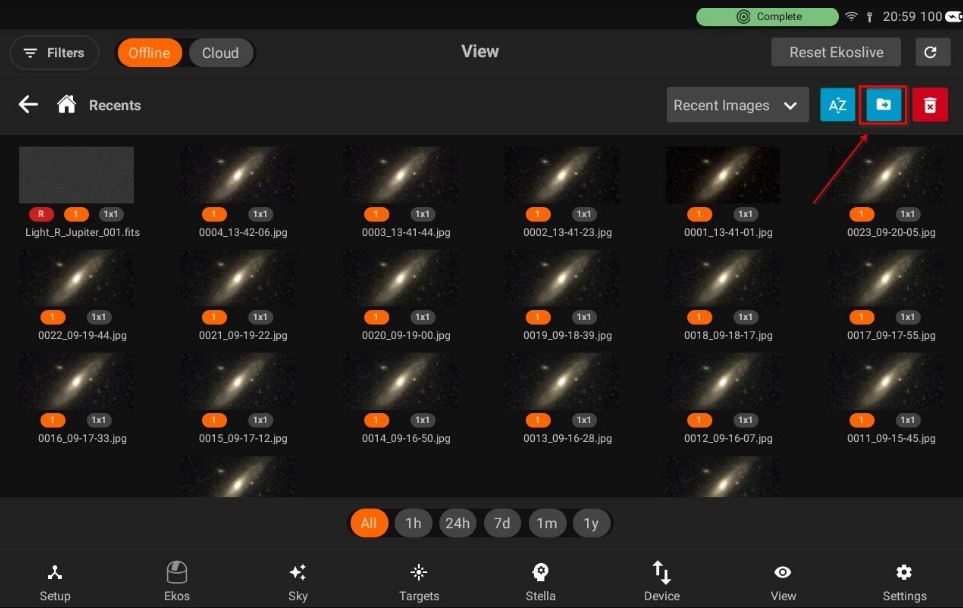Switch to Offline mode
Screen dimensions: 963x608
pyautogui.click(x=149, y=53)
